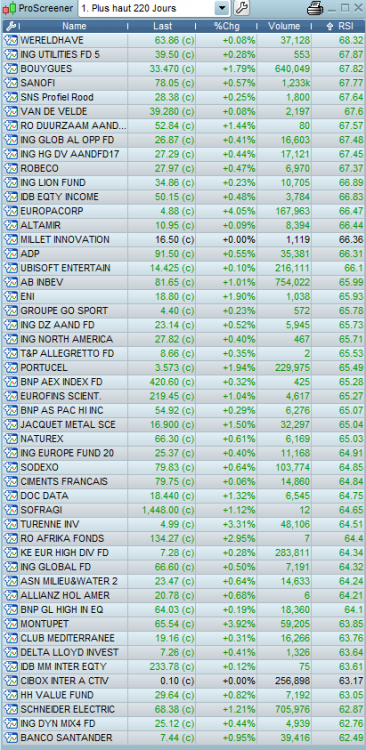Sort the list by the %Chg column header
366x750 pixels.
click(x=226, y=26)
